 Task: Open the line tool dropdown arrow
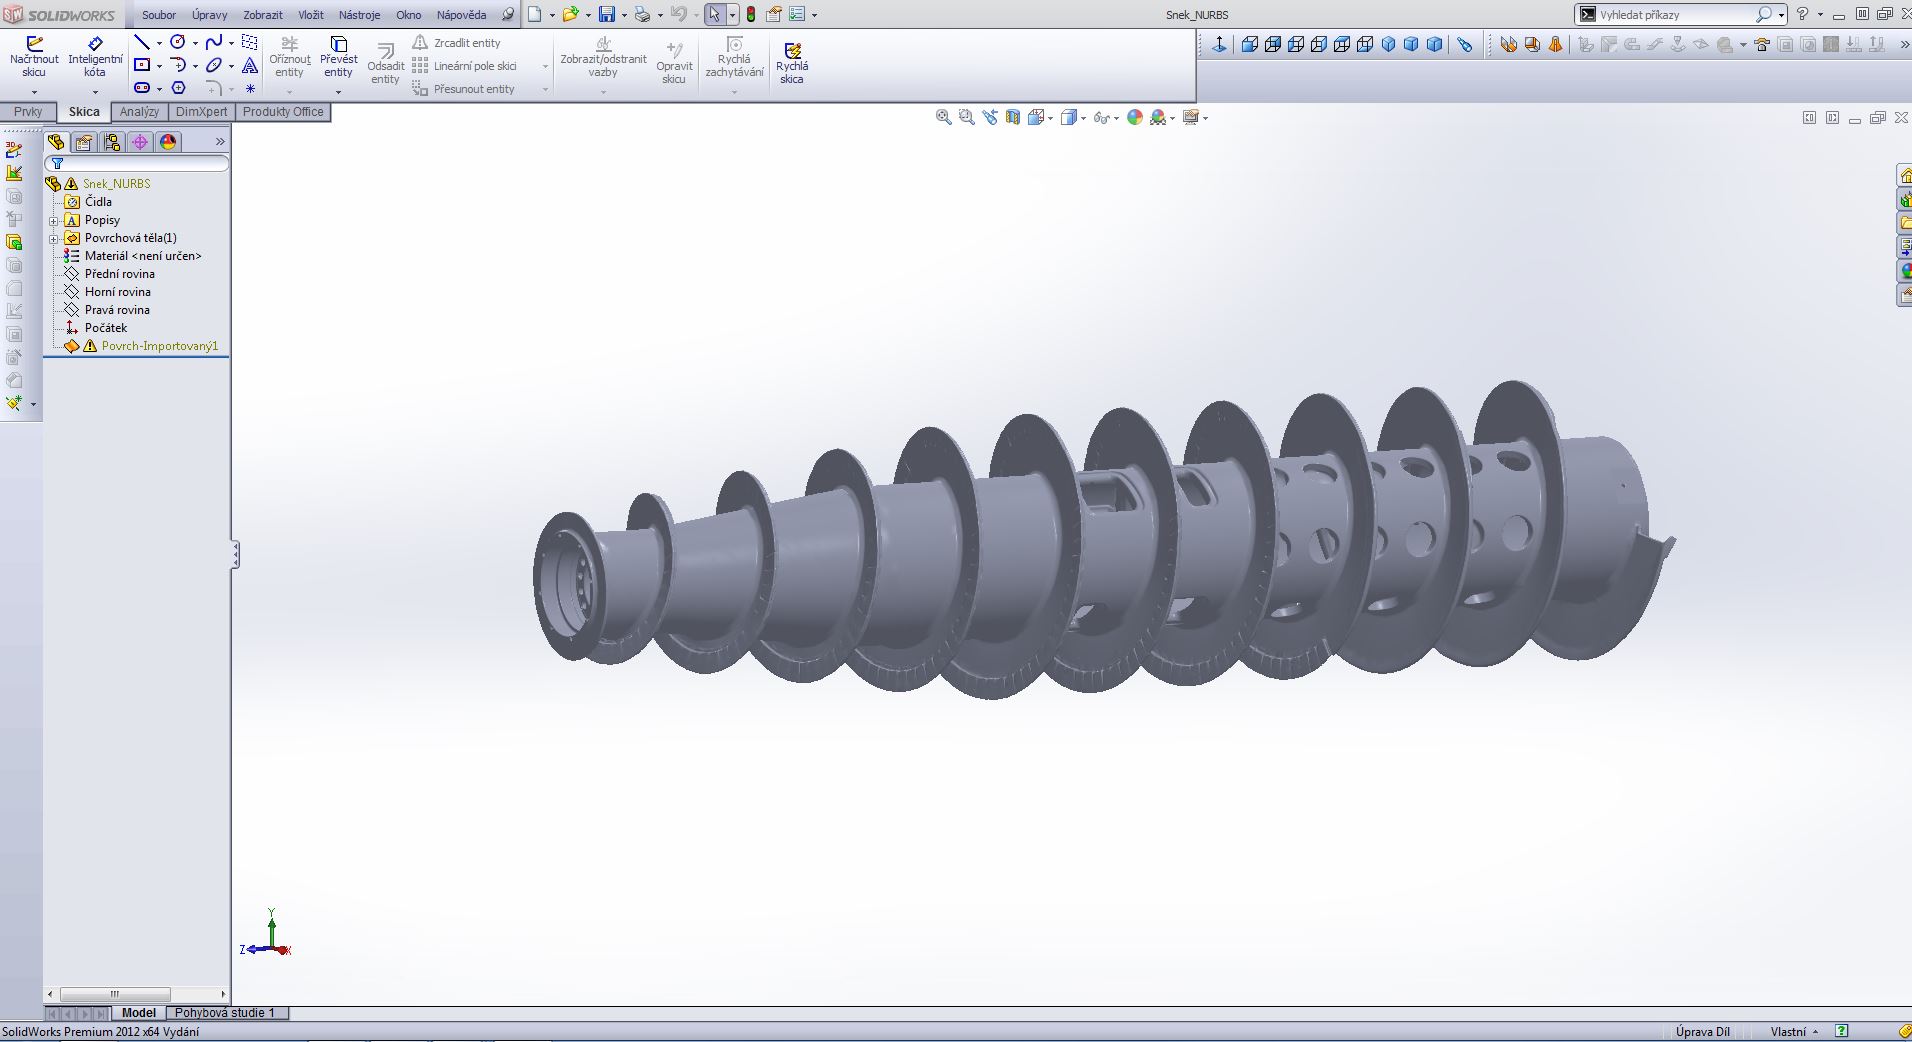[x=159, y=43]
